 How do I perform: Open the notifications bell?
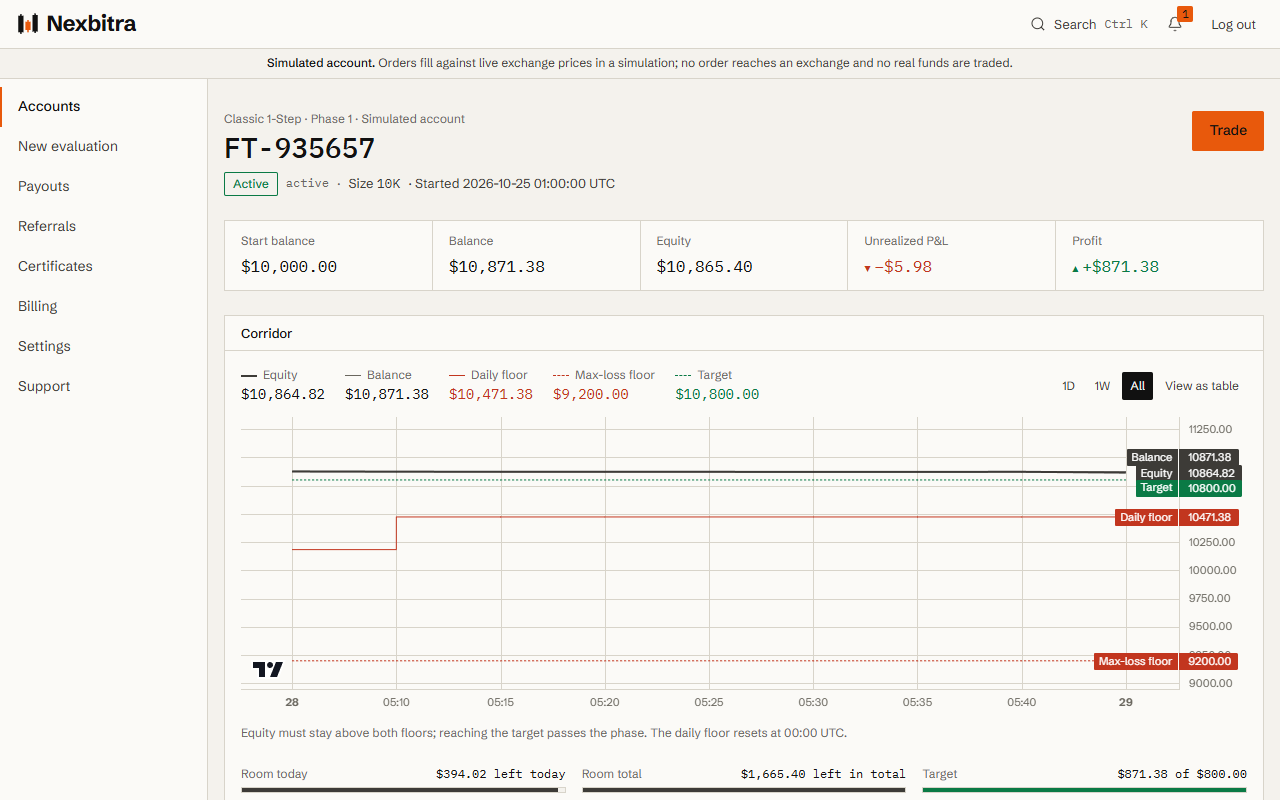[1175, 24]
